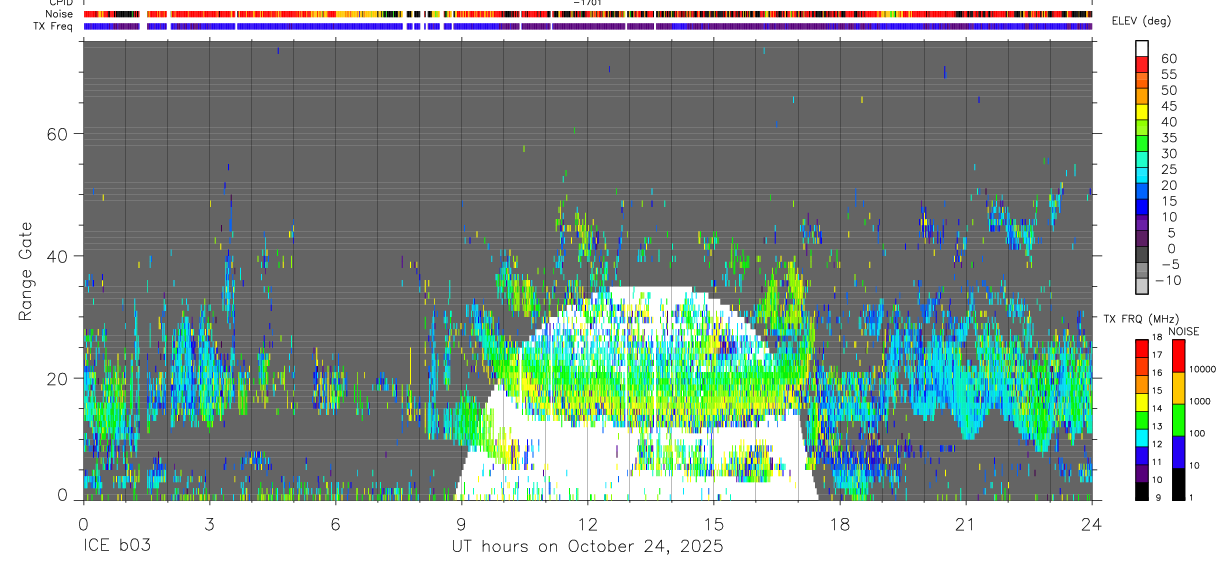The image size is (1228, 567).
Task: Click the "10000" label on NOISE legend
Action: (1202, 369)
